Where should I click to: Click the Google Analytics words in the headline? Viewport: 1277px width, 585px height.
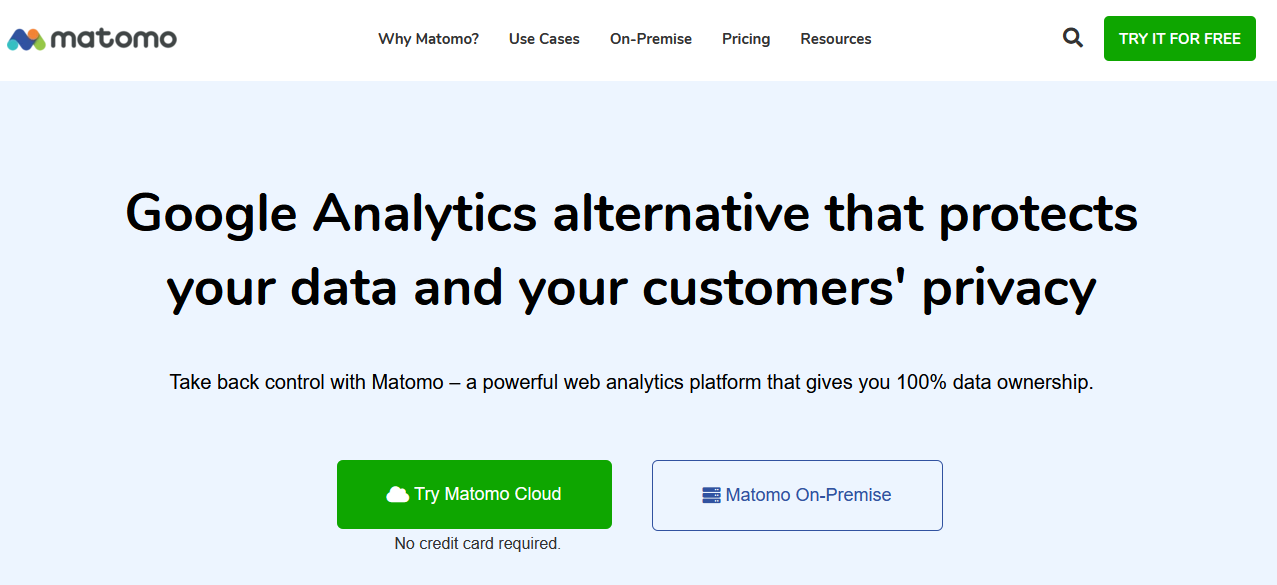tap(331, 215)
